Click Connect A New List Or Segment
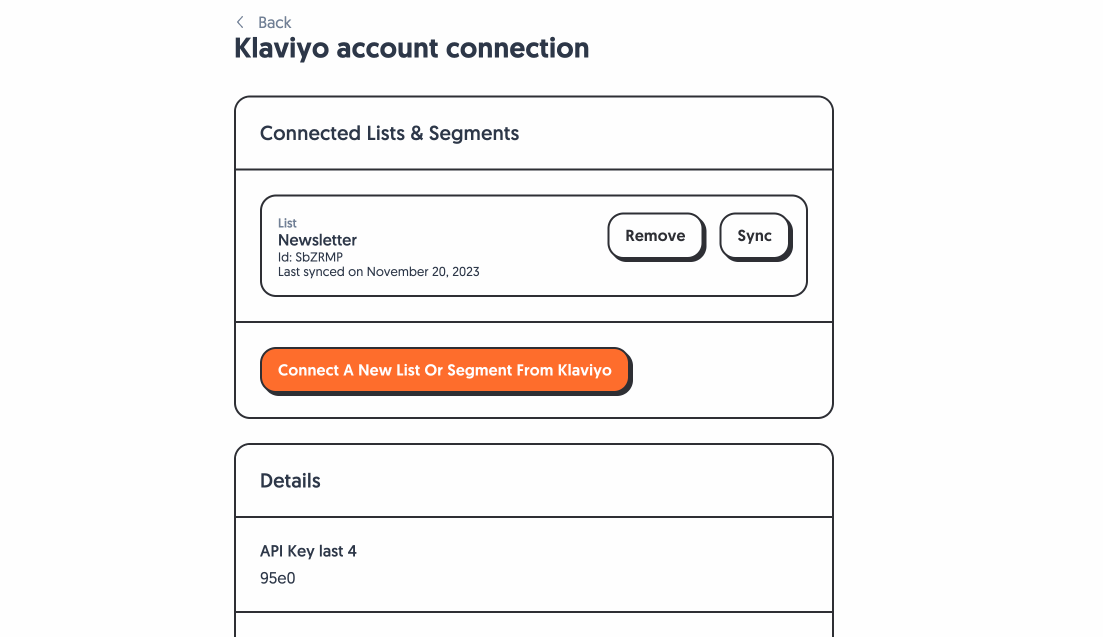Image resolution: width=1103 pixels, height=637 pixels. 445,370
